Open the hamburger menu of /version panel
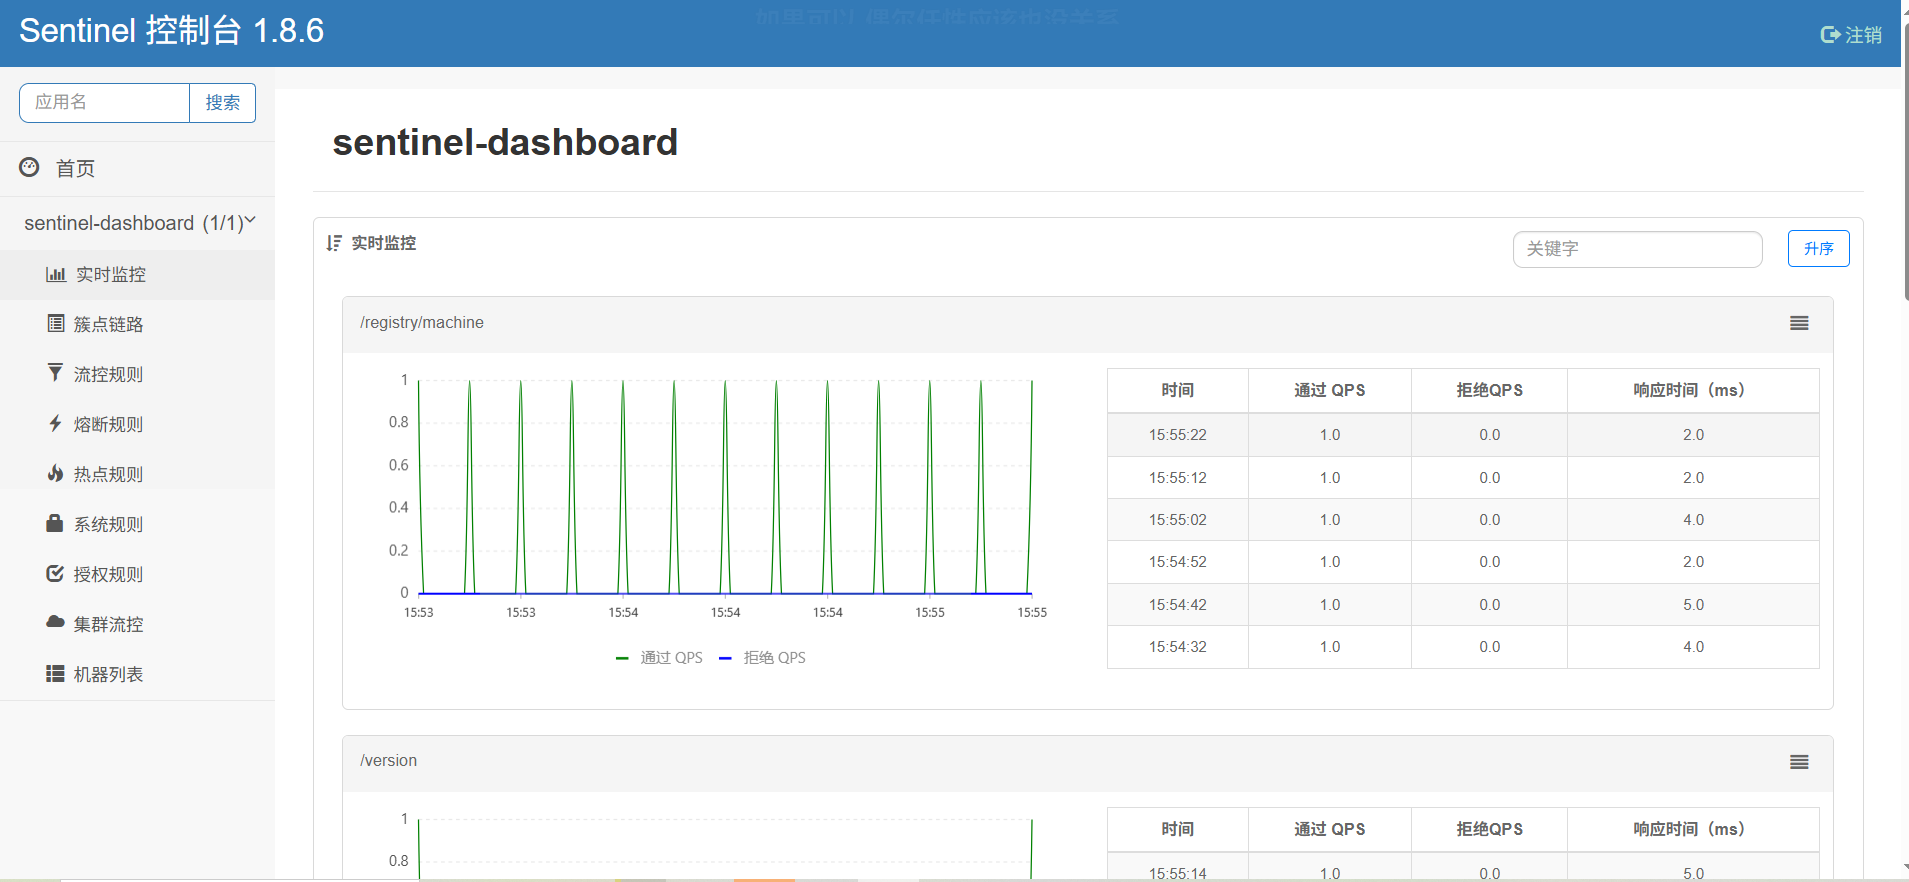This screenshot has width=1909, height=882. pyautogui.click(x=1799, y=762)
